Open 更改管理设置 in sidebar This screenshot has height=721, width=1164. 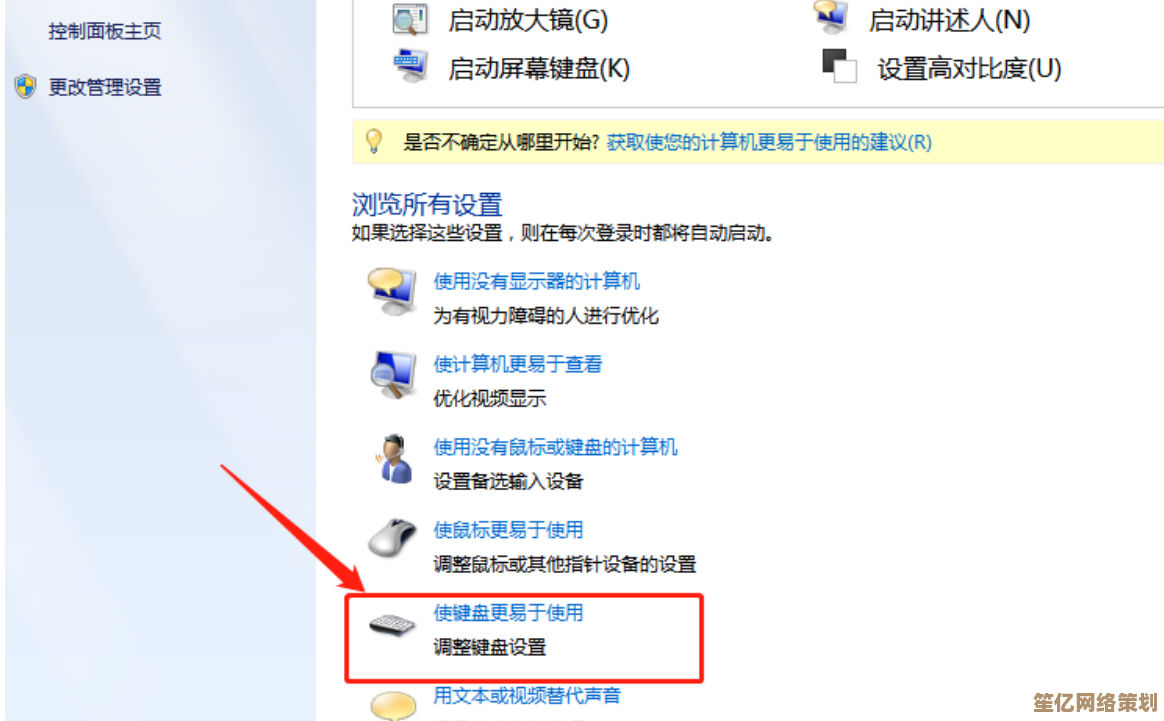pyautogui.click(x=105, y=88)
